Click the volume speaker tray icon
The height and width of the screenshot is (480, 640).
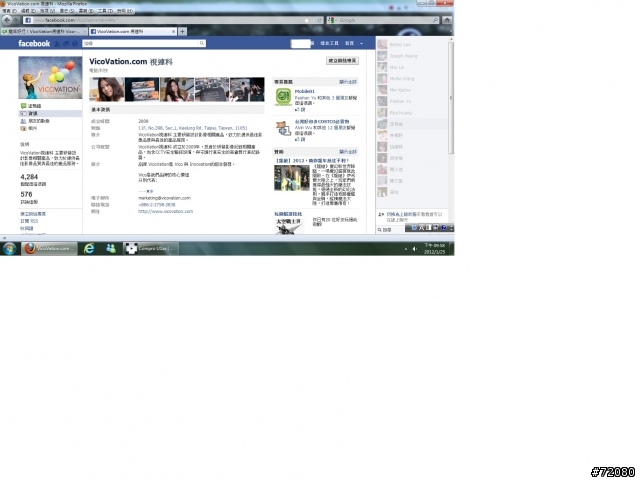point(415,249)
